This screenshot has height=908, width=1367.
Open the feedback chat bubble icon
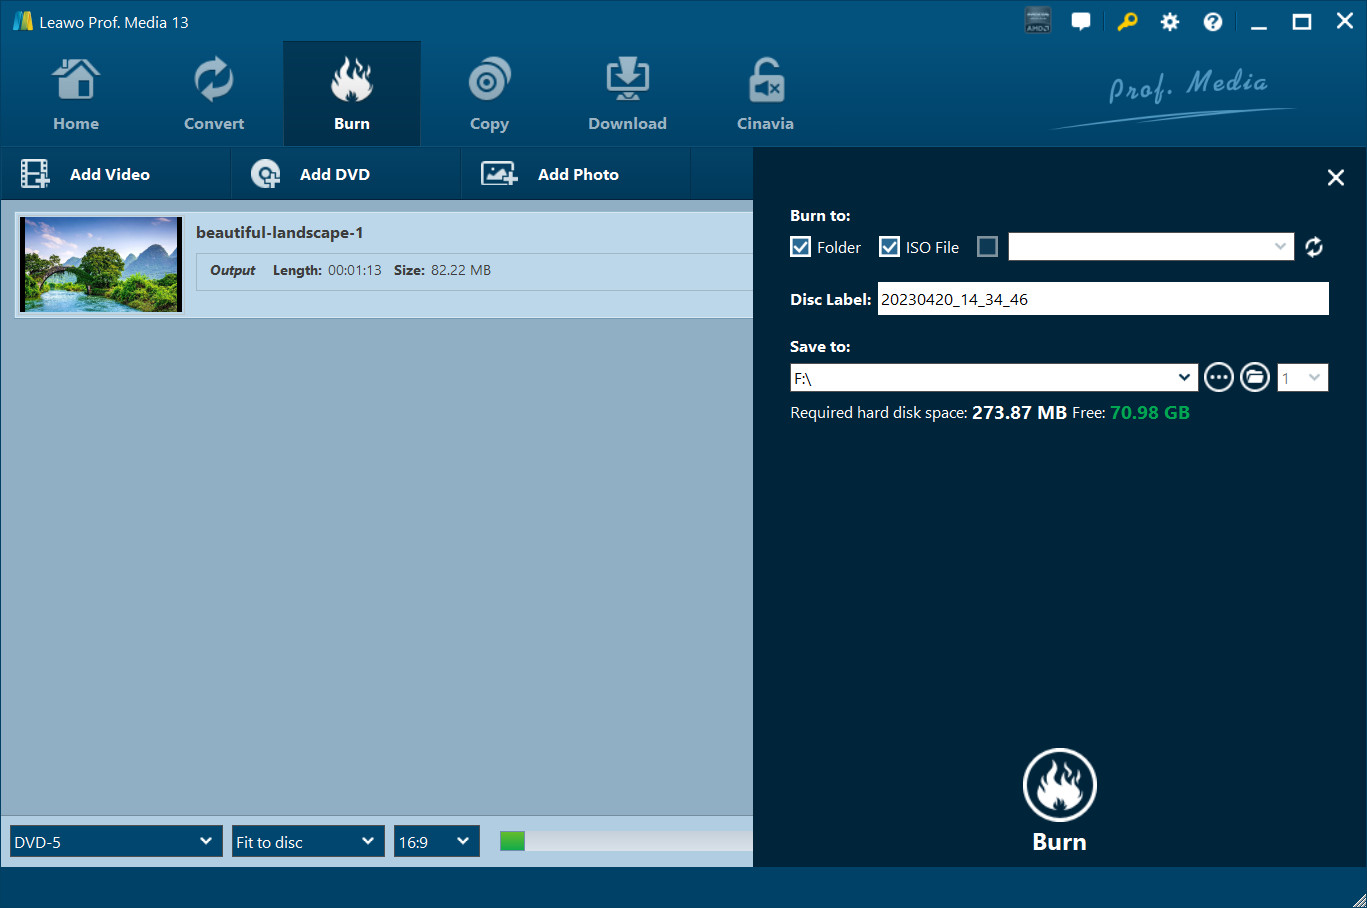(1081, 22)
